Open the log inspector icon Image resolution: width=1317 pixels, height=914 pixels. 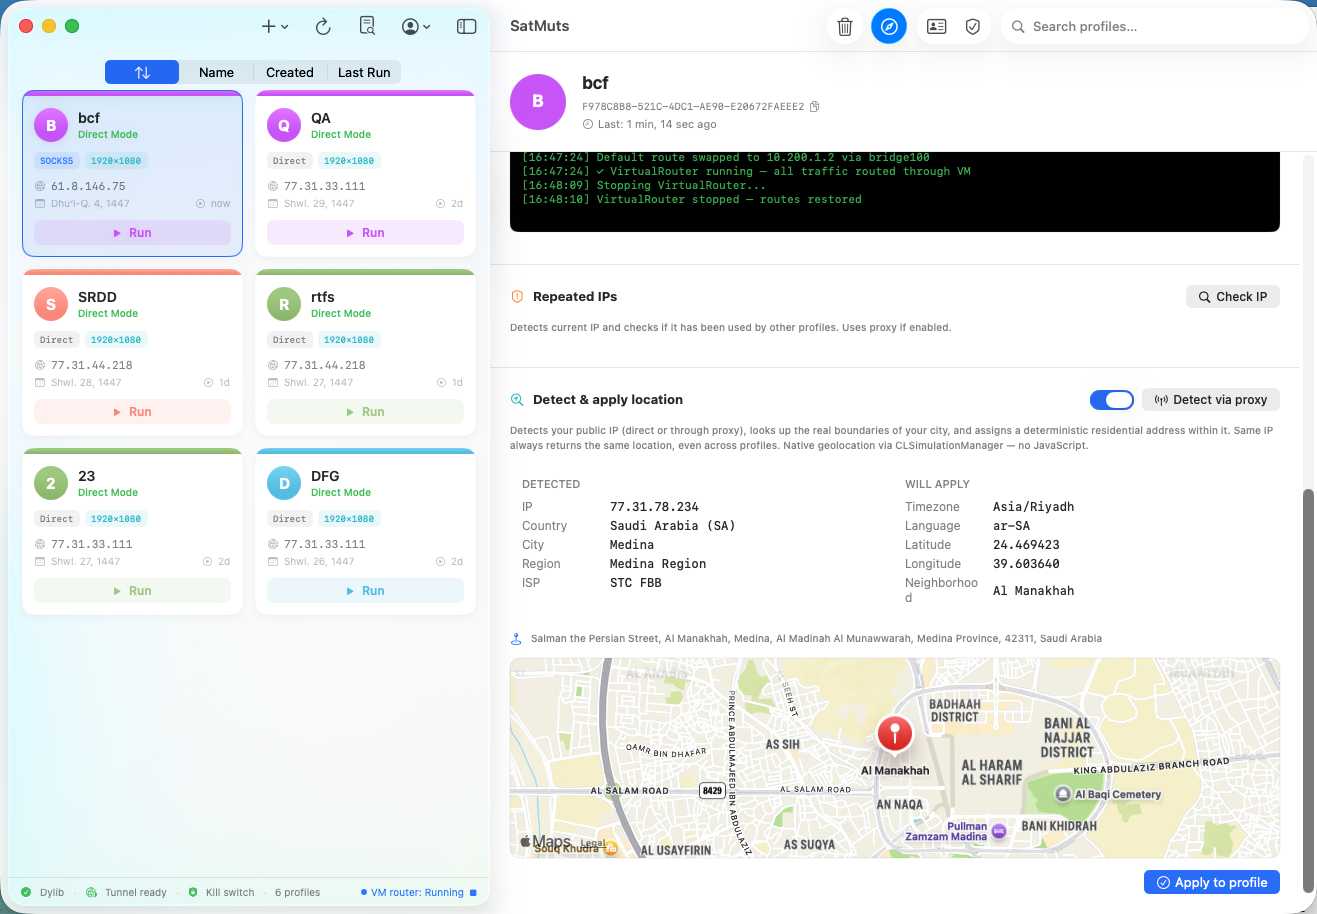[367, 26]
